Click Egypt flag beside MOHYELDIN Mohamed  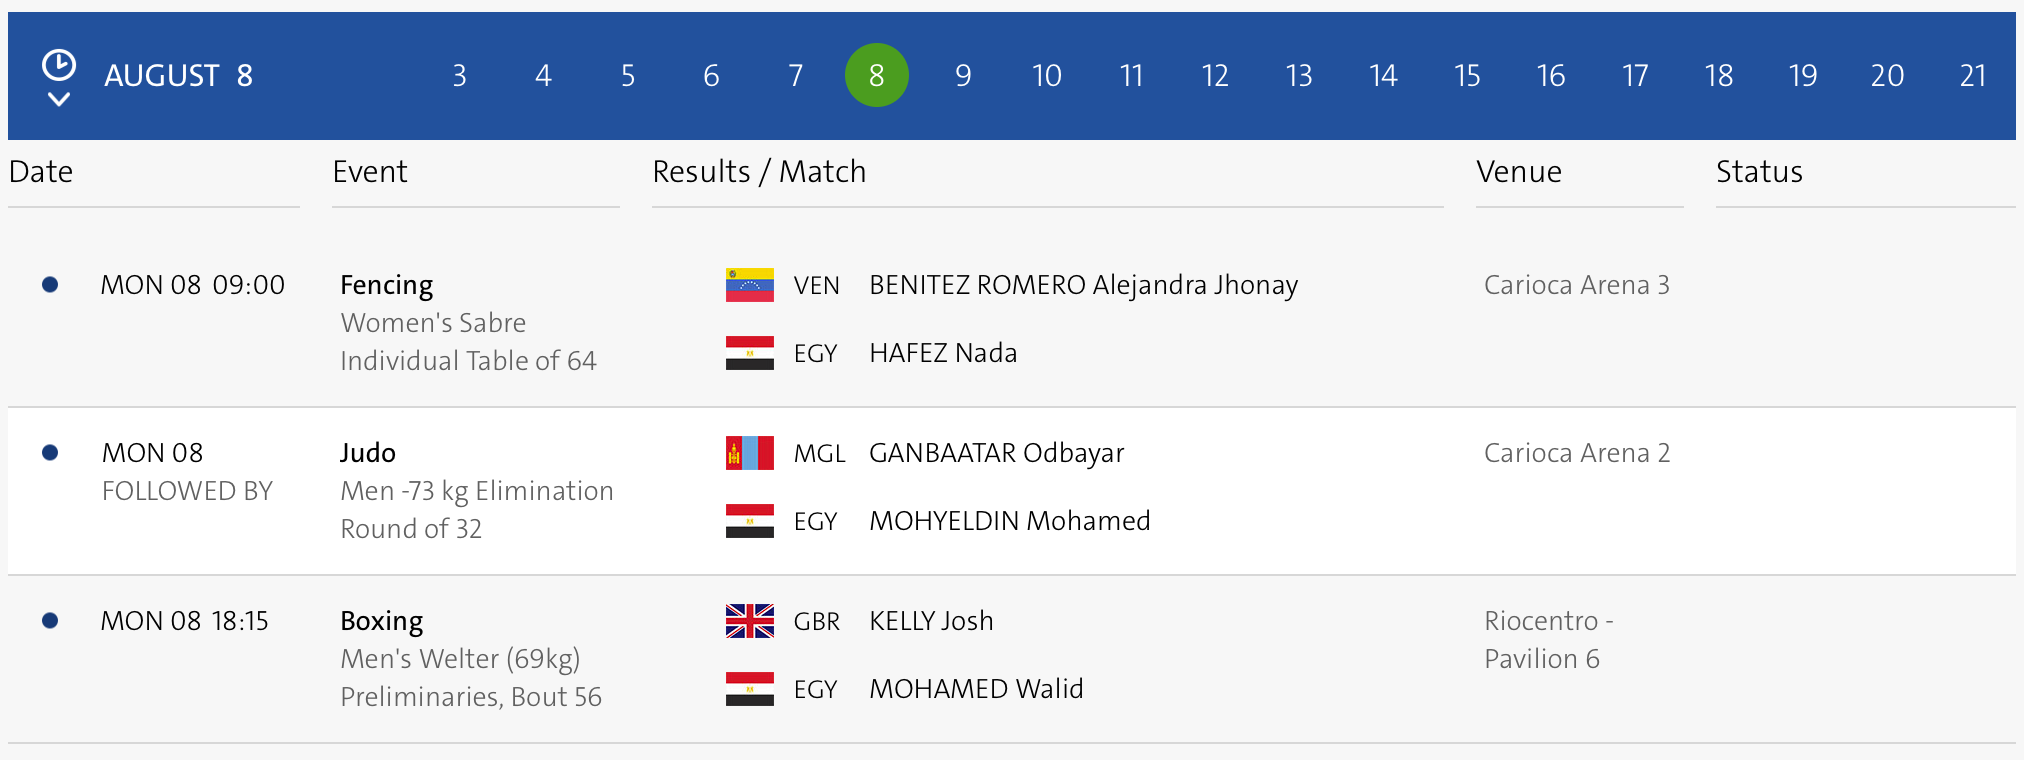coord(749,521)
